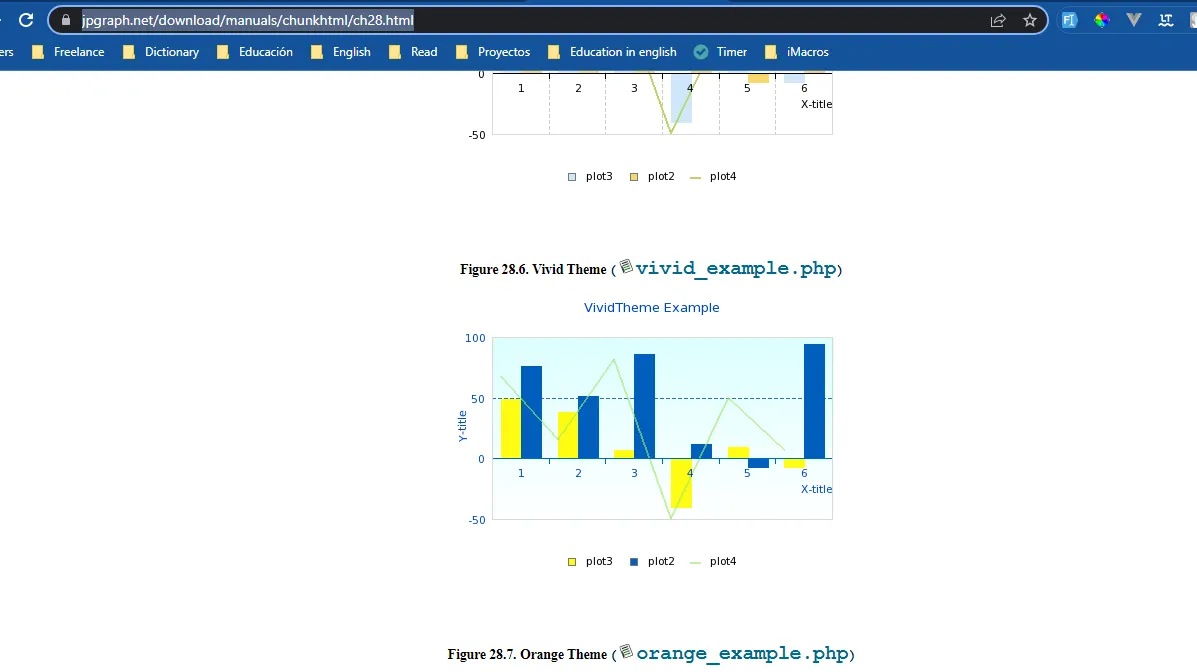Image resolution: width=1197 pixels, height=672 pixels.
Task: Open the vivid_example.php source link
Action: pyautogui.click(x=736, y=268)
